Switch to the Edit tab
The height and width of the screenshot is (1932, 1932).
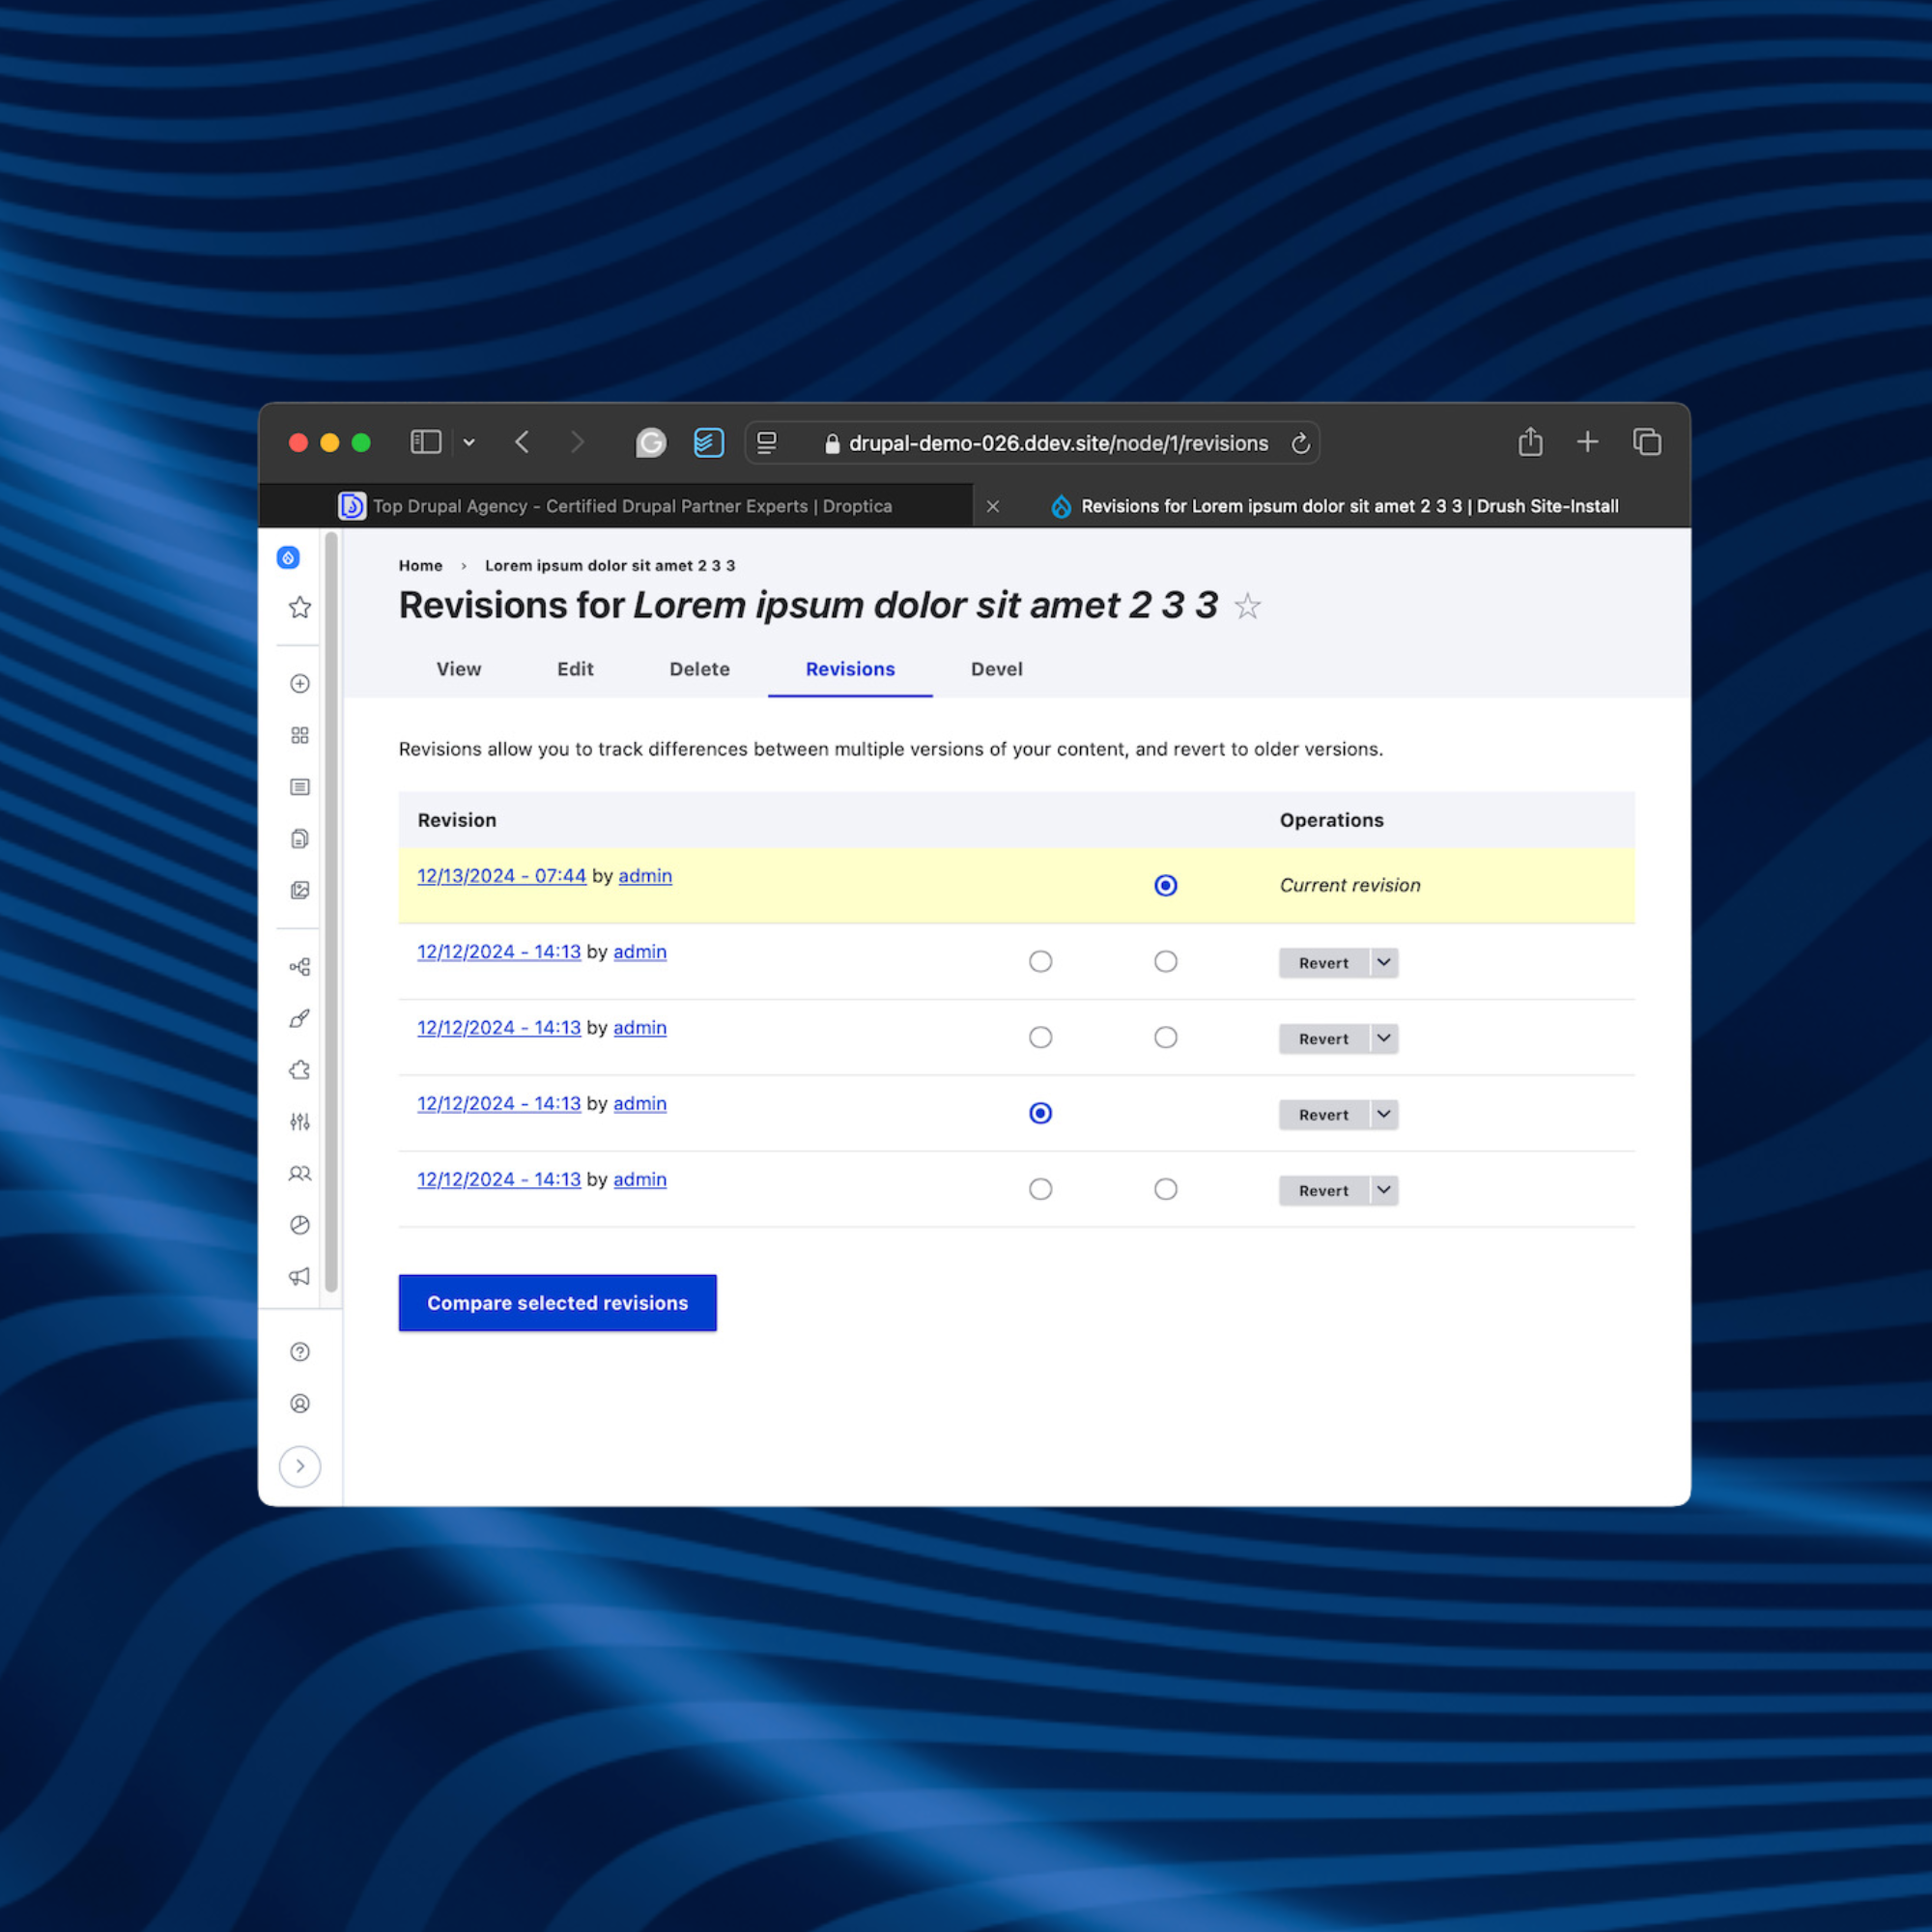coord(575,669)
